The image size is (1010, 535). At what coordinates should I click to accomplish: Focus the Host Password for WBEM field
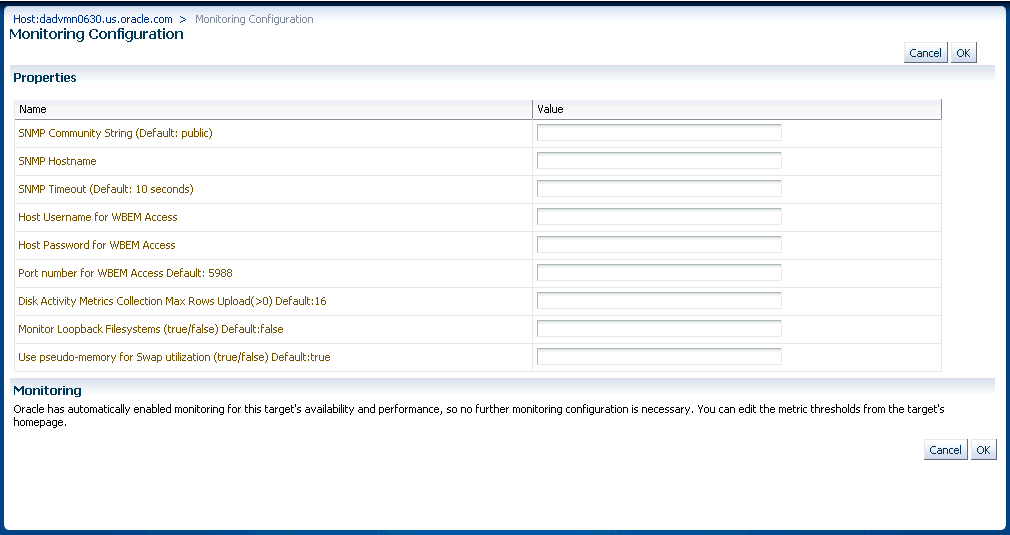659,245
